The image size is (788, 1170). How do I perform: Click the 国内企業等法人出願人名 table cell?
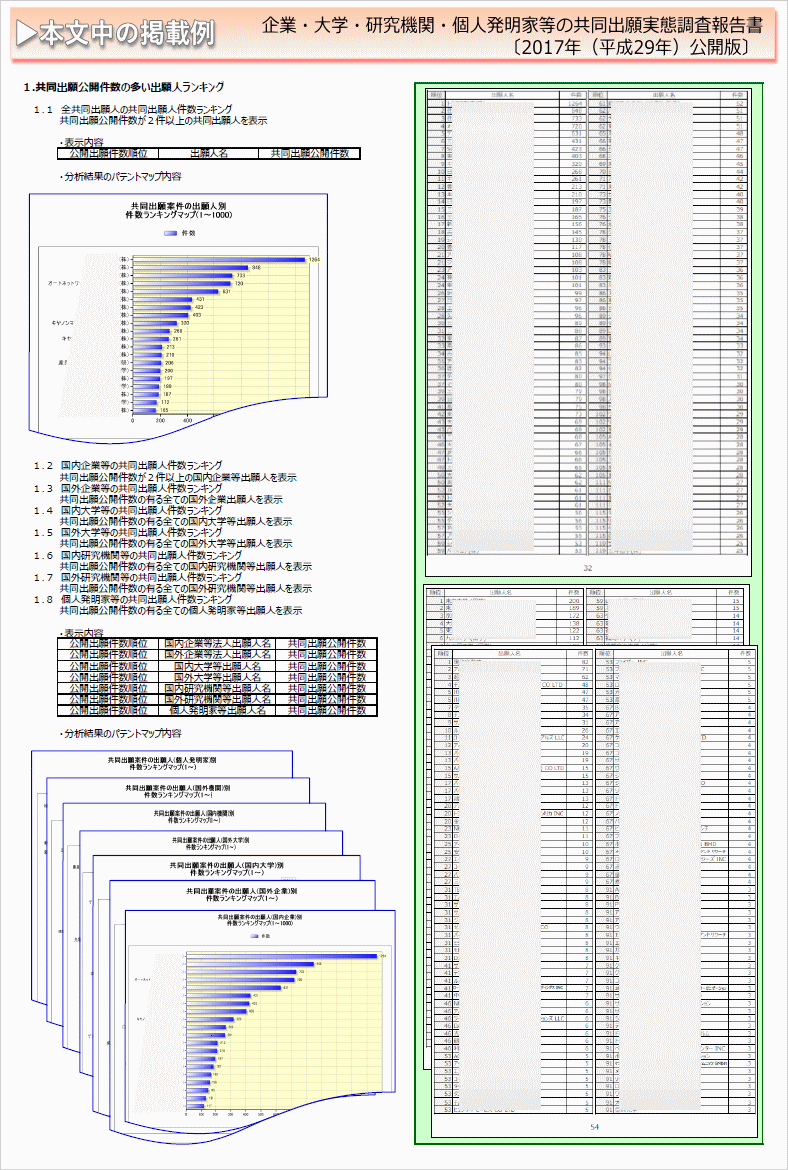pos(217,643)
